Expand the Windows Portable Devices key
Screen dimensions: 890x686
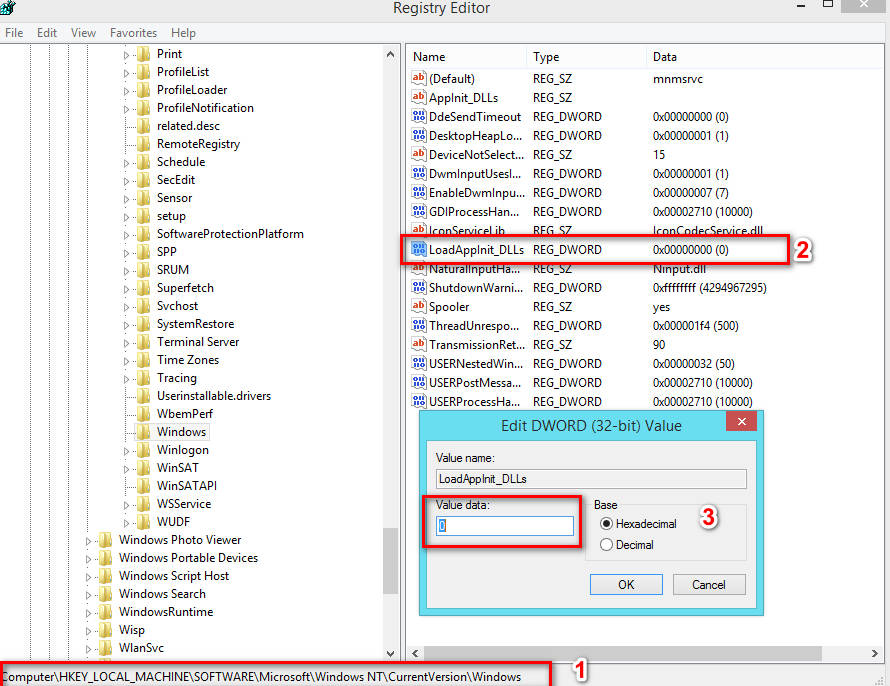[x=88, y=557]
